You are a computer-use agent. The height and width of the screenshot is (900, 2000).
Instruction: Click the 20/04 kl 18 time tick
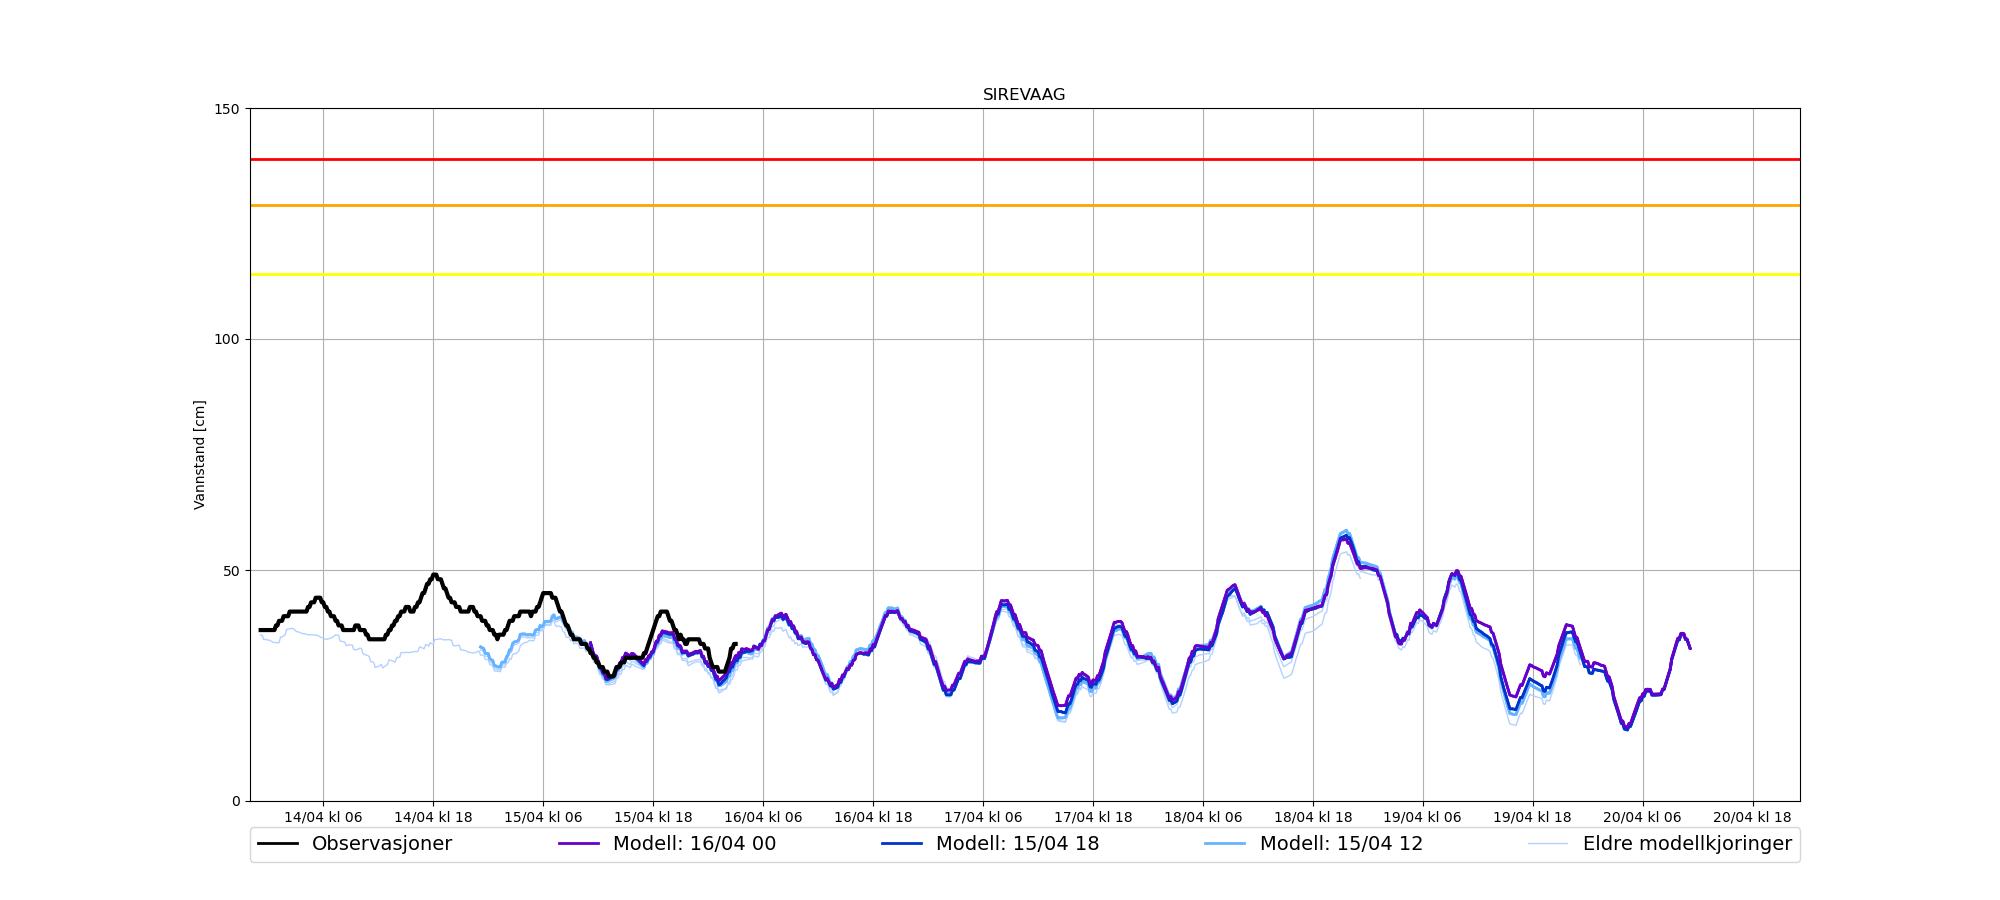pyautogui.click(x=1753, y=817)
